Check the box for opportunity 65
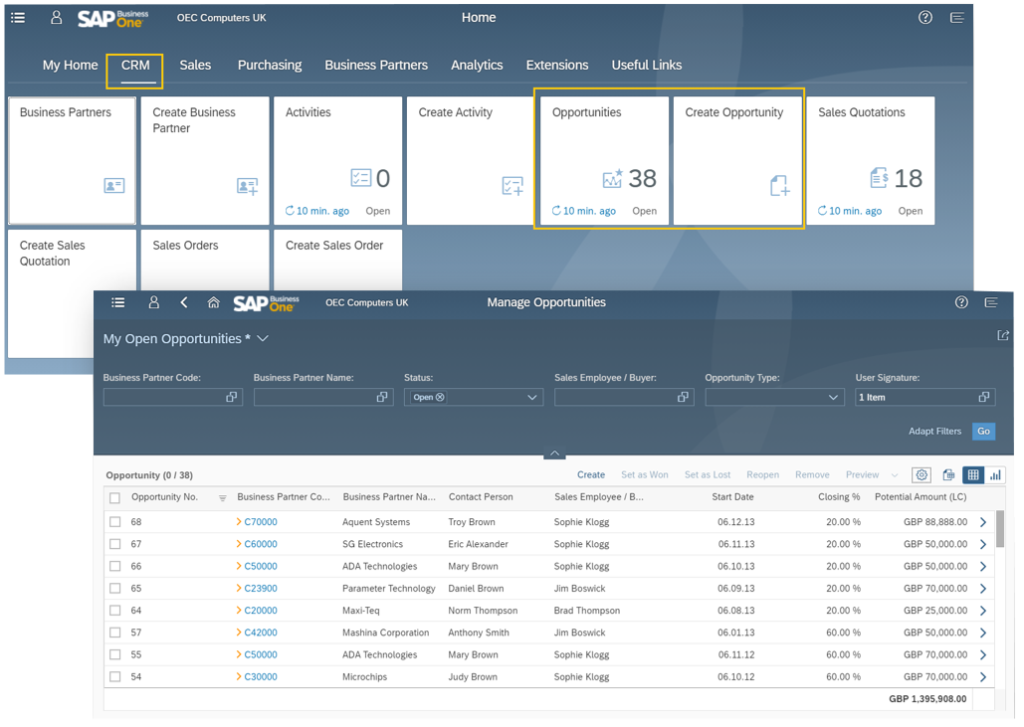The width and height of the screenshot is (1024, 727). point(115,589)
